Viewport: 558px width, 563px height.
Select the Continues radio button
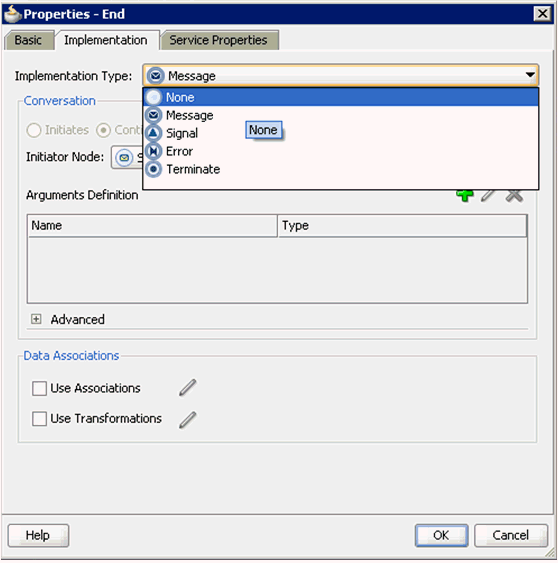pyautogui.click(x=103, y=130)
